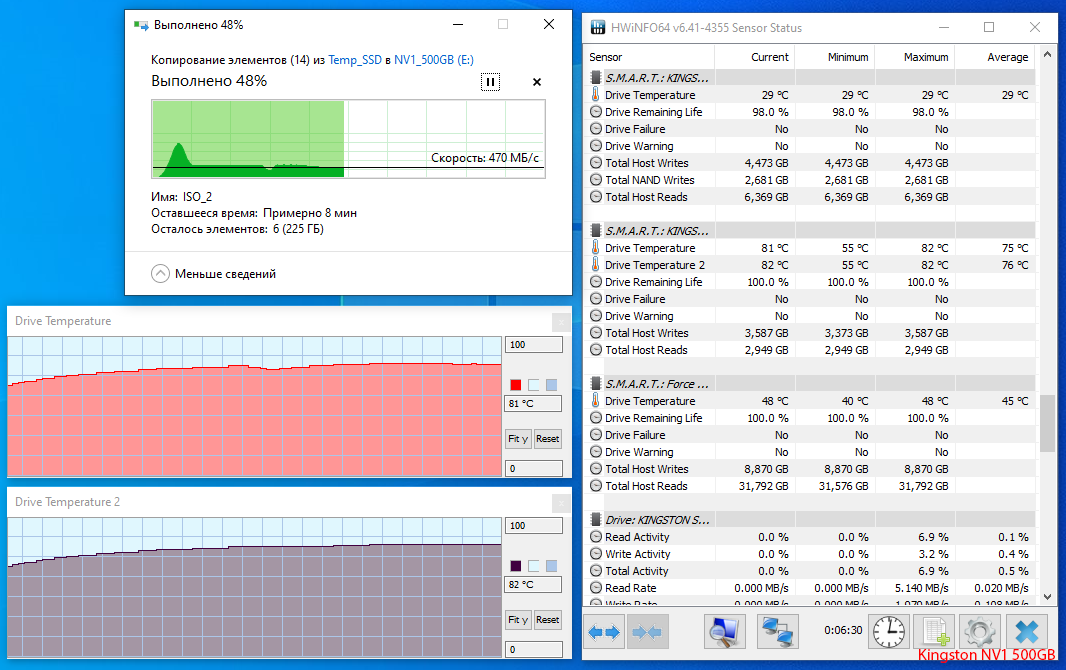Minimize the HWiNFO64 Sensor Status window
This screenshot has width=1066, height=670.
(x=944, y=27)
